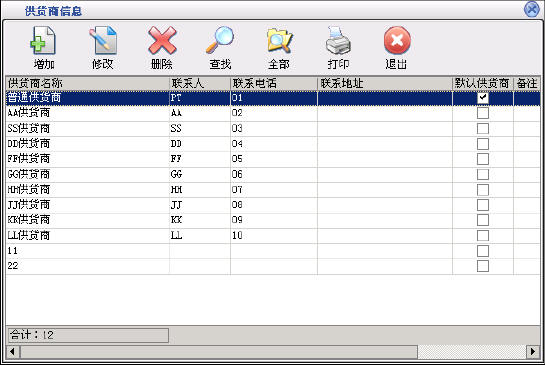Click the 删除 (Delete) red X icon

tap(162, 41)
